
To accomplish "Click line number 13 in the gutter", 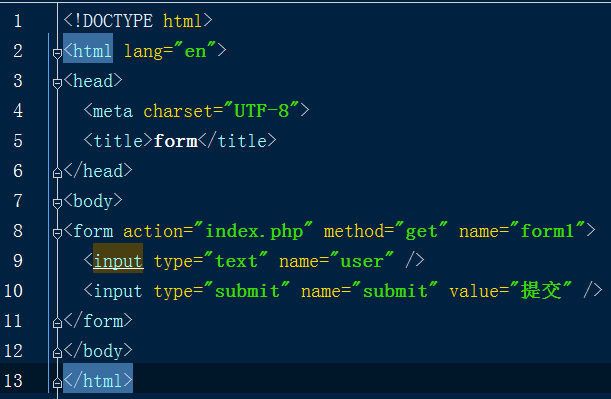I will coord(13,381).
